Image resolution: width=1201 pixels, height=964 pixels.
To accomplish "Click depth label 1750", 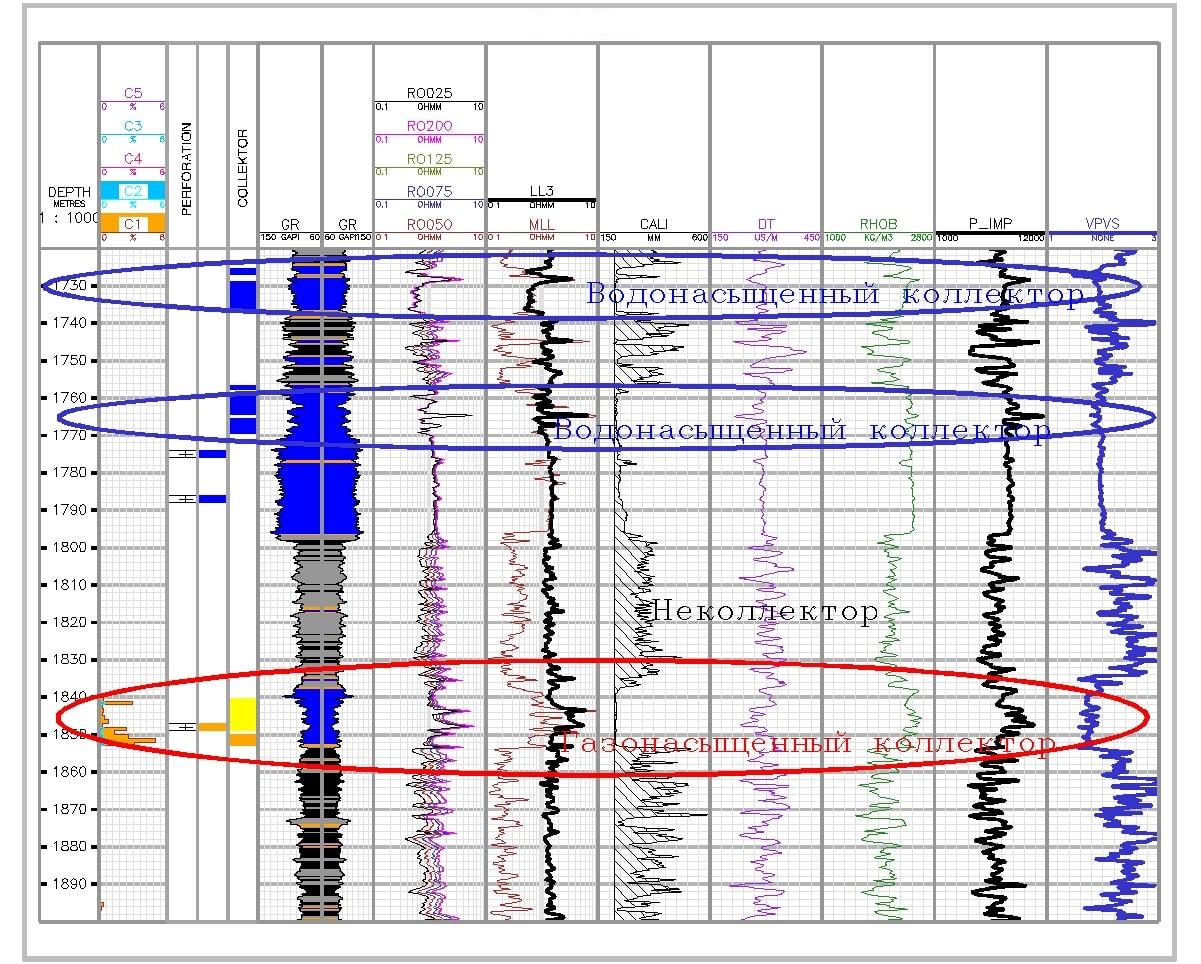I will 70,360.
